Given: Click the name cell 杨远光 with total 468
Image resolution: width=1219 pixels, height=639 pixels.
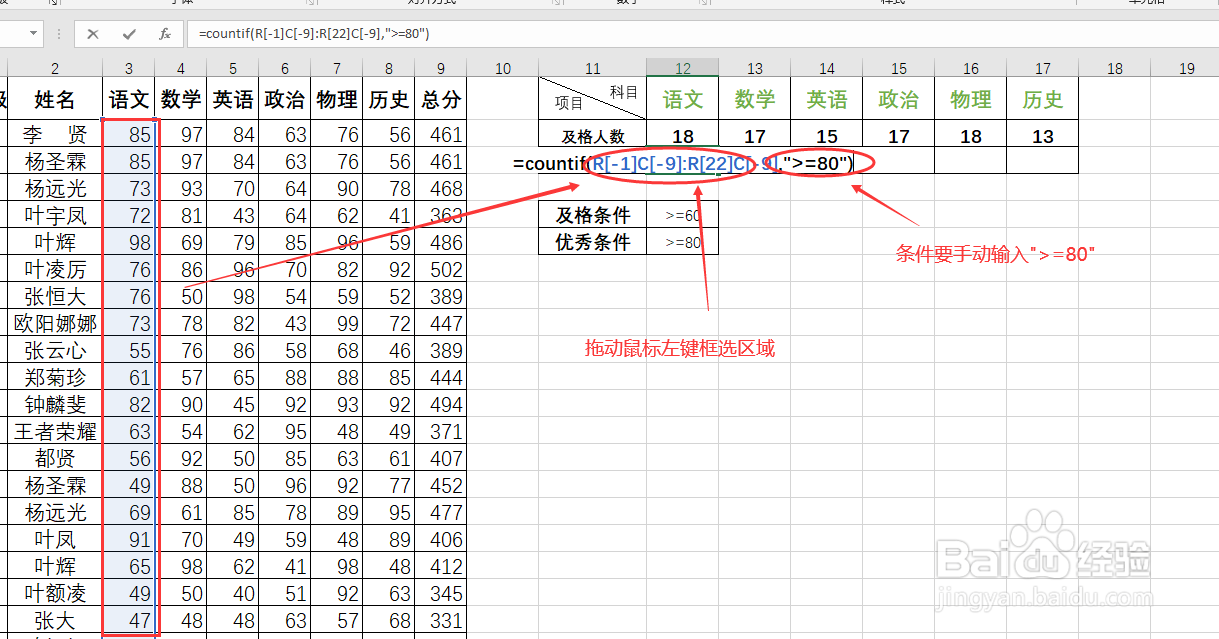Looking at the screenshot, I should coord(55,188).
